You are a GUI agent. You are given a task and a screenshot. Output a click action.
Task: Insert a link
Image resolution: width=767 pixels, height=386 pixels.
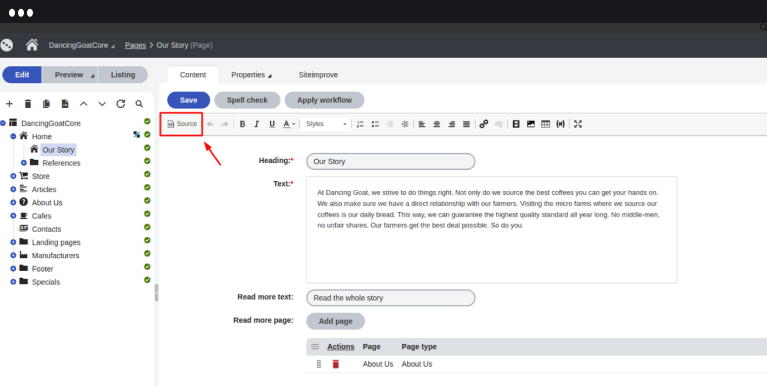click(484, 124)
